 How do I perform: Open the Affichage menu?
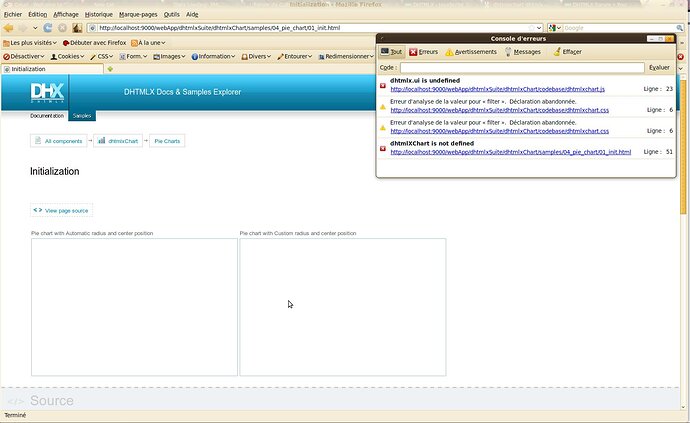click(x=66, y=15)
